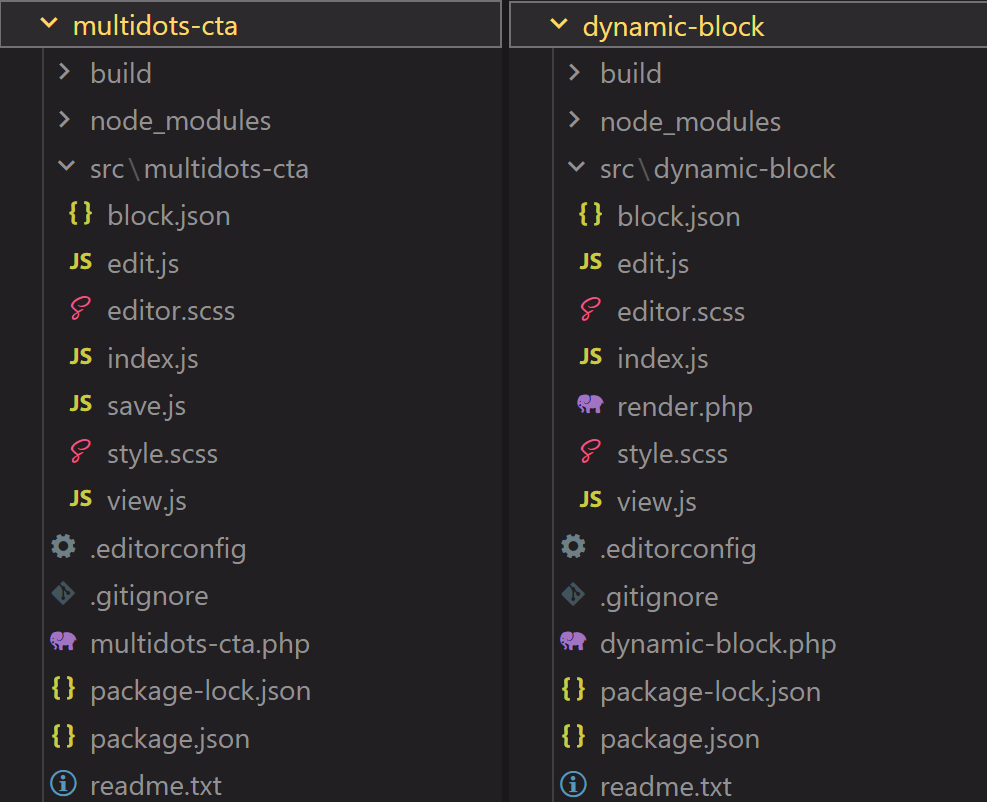987x802 pixels.
Task: Click the Git icon beside .gitignore
Action: click(62, 596)
